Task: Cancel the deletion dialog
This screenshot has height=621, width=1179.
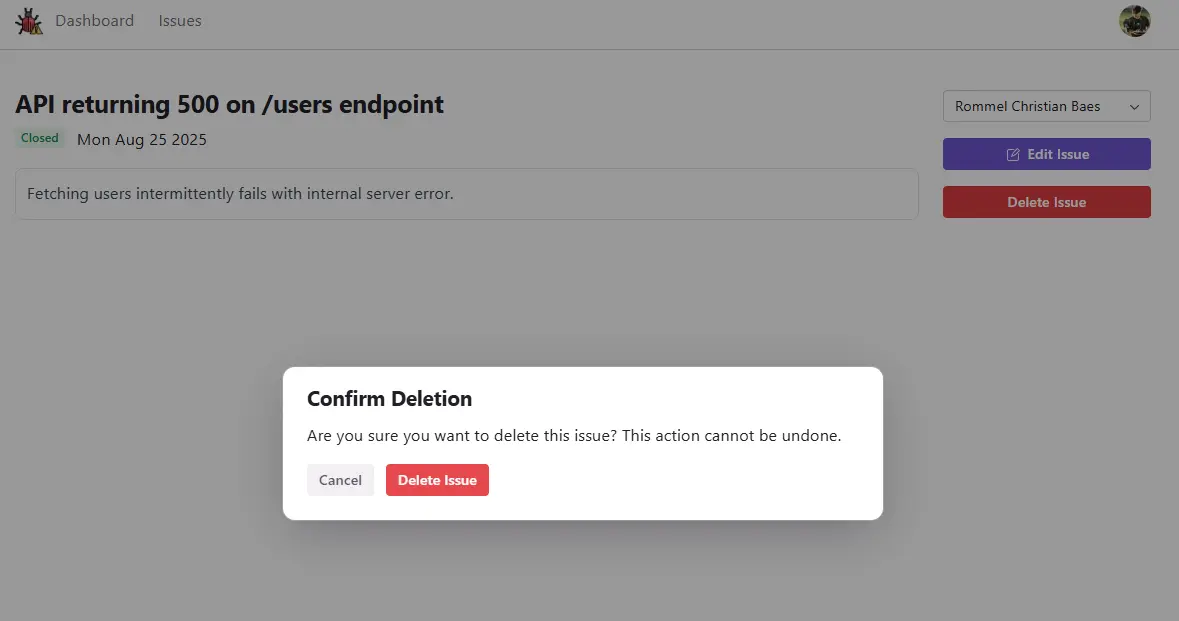Action: pos(340,480)
